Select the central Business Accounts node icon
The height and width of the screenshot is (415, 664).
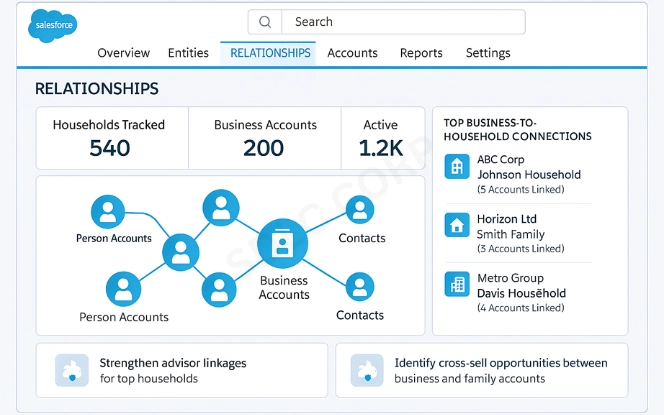click(283, 245)
